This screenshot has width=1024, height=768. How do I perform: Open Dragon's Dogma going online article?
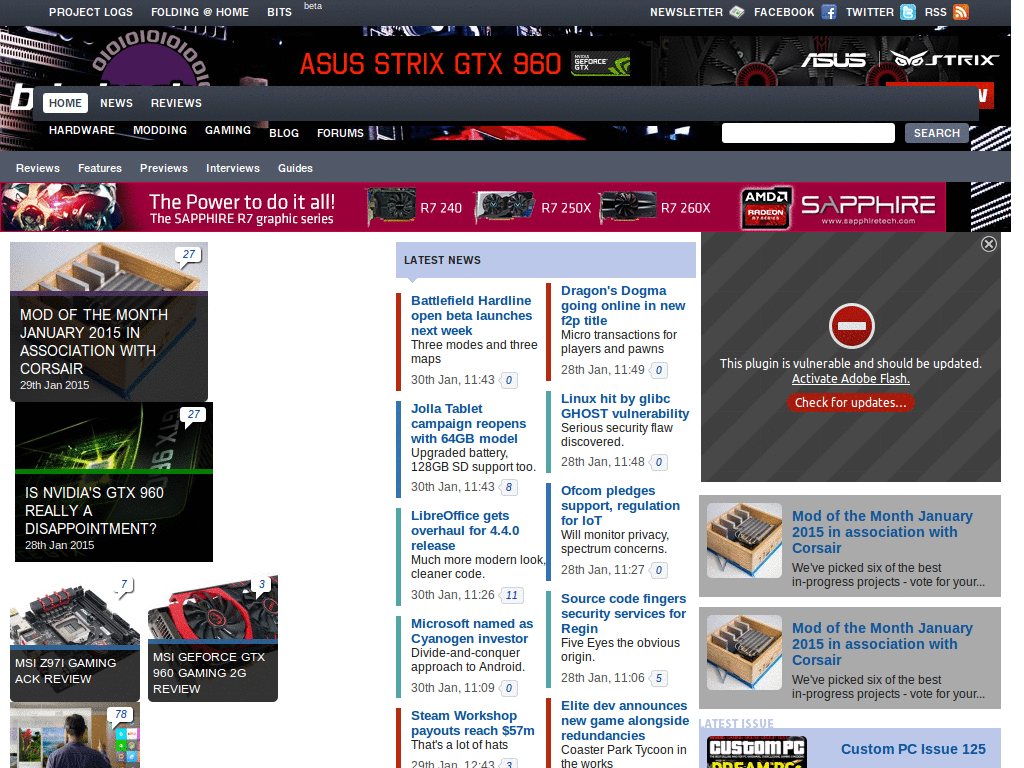pyautogui.click(x=623, y=306)
